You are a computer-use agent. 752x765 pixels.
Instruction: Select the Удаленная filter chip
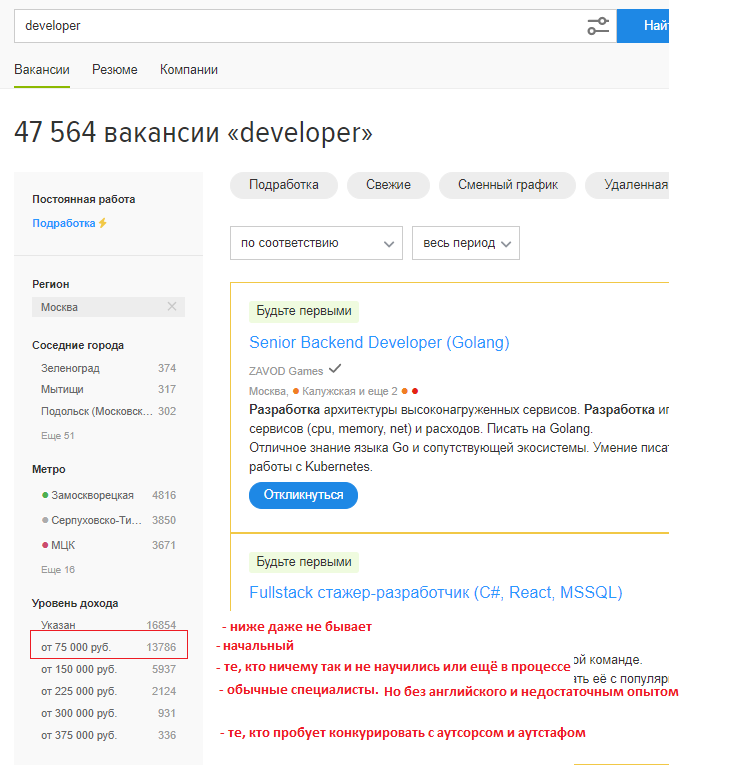[627, 185]
